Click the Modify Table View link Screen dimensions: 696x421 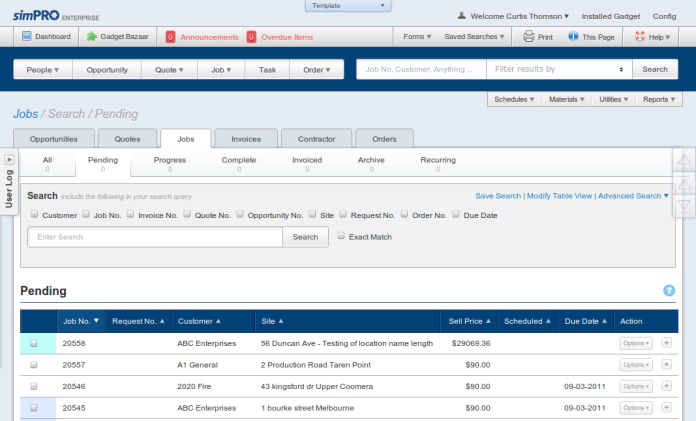coord(559,196)
